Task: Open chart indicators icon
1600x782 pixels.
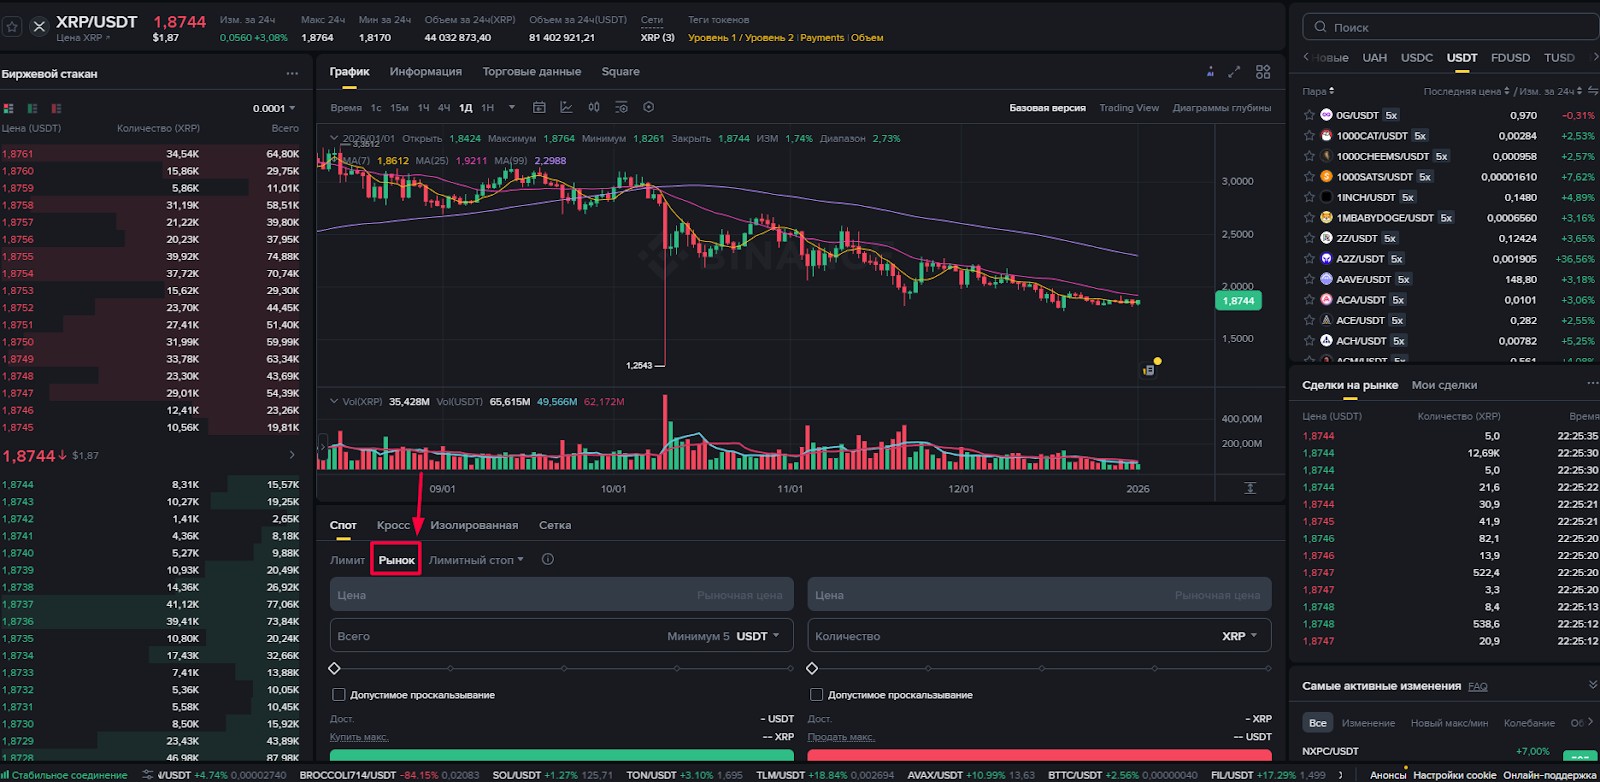Action: coord(566,107)
